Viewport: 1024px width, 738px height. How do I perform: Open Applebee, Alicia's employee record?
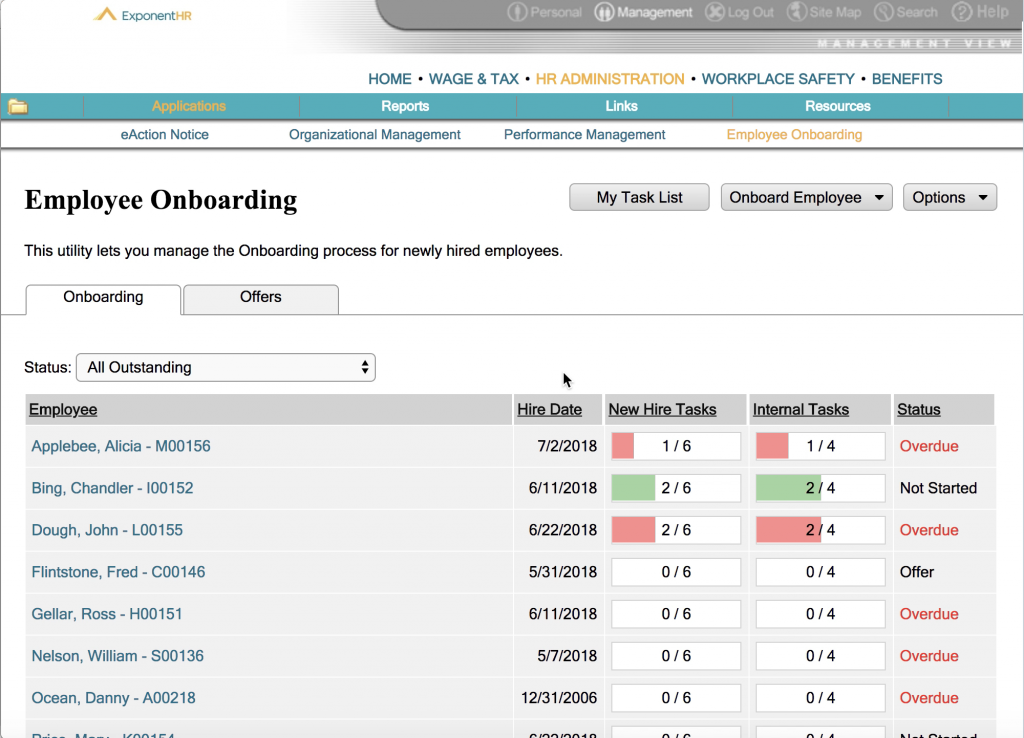point(120,446)
